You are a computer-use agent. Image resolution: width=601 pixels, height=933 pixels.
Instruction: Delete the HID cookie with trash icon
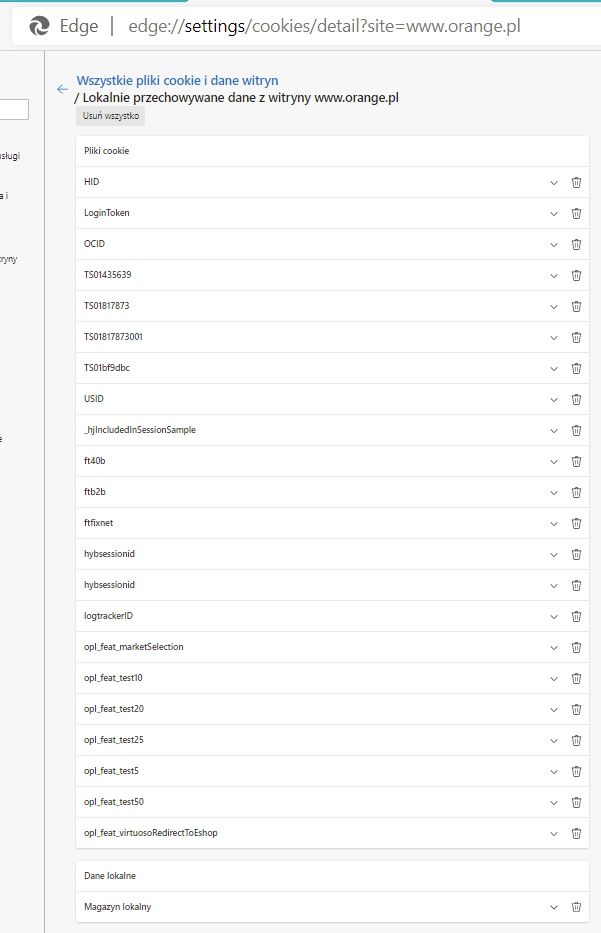(x=576, y=182)
